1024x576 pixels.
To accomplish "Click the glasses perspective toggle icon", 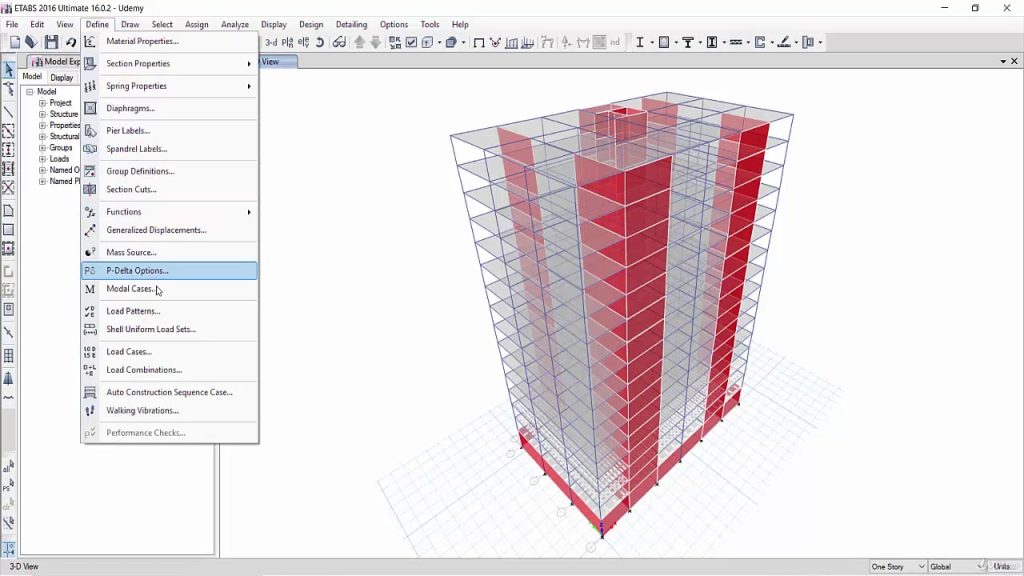I will pos(339,42).
